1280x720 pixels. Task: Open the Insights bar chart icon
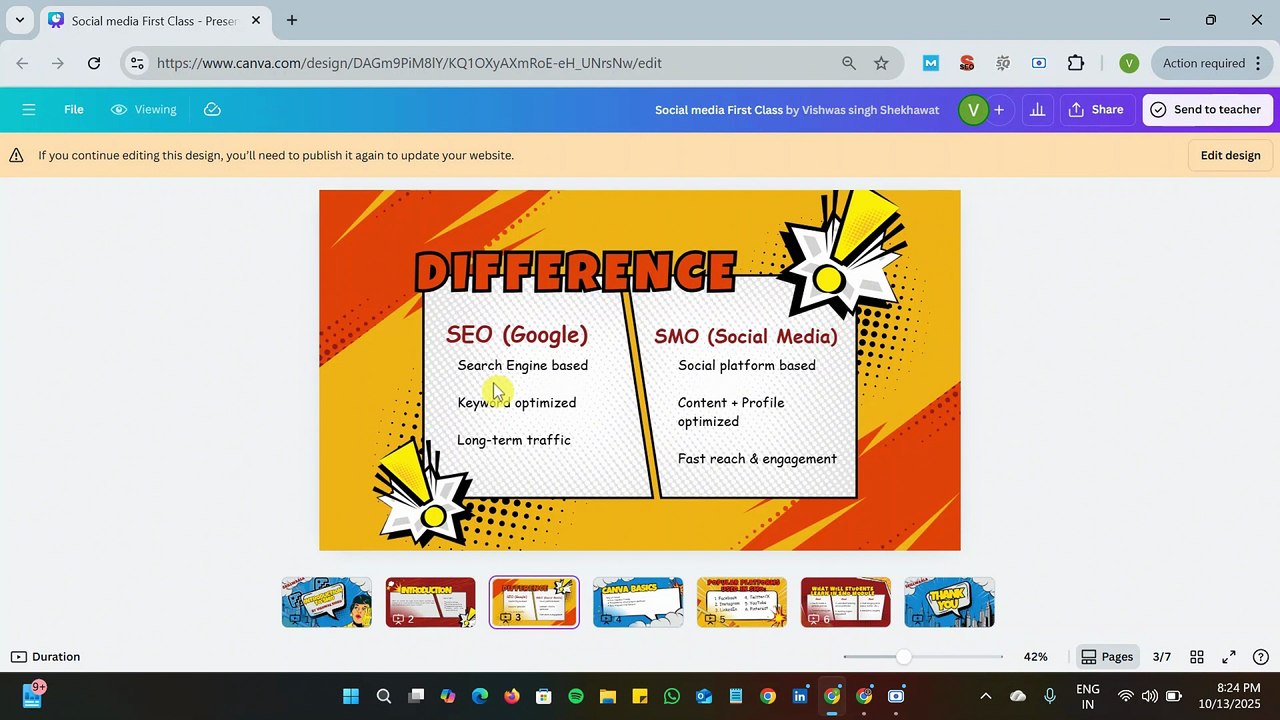click(x=1037, y=110)
